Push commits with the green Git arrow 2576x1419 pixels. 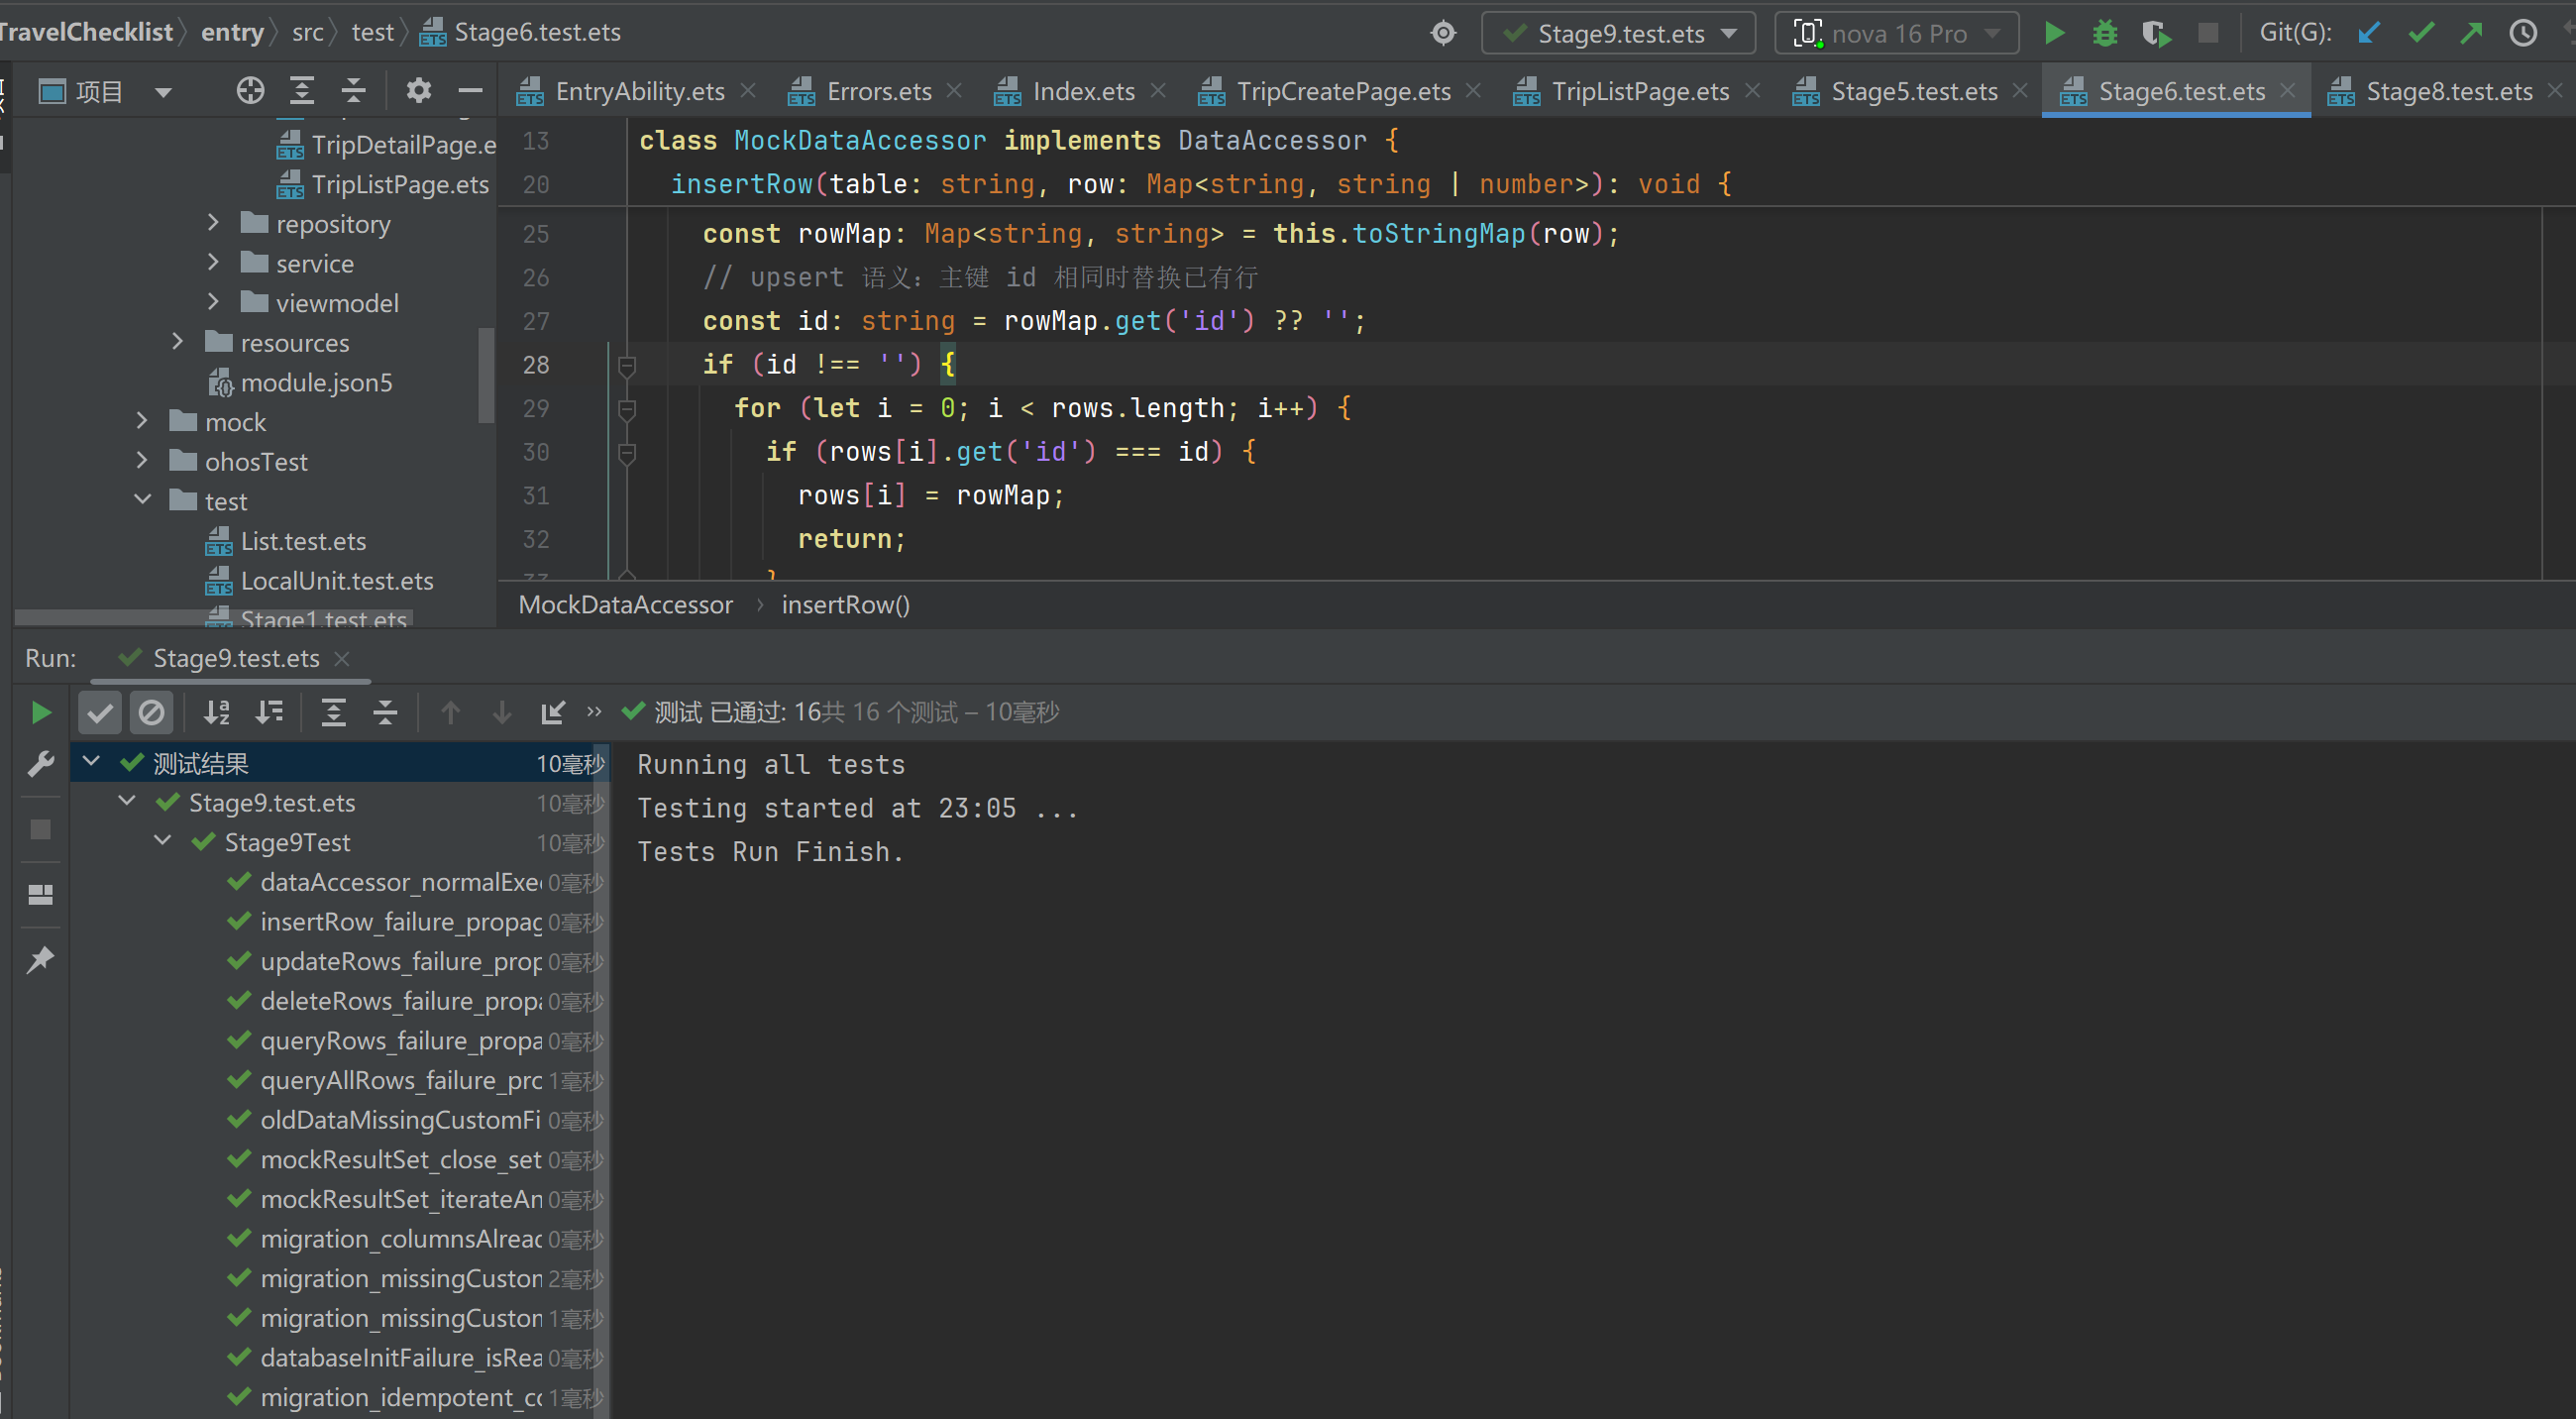point(2471,34)
